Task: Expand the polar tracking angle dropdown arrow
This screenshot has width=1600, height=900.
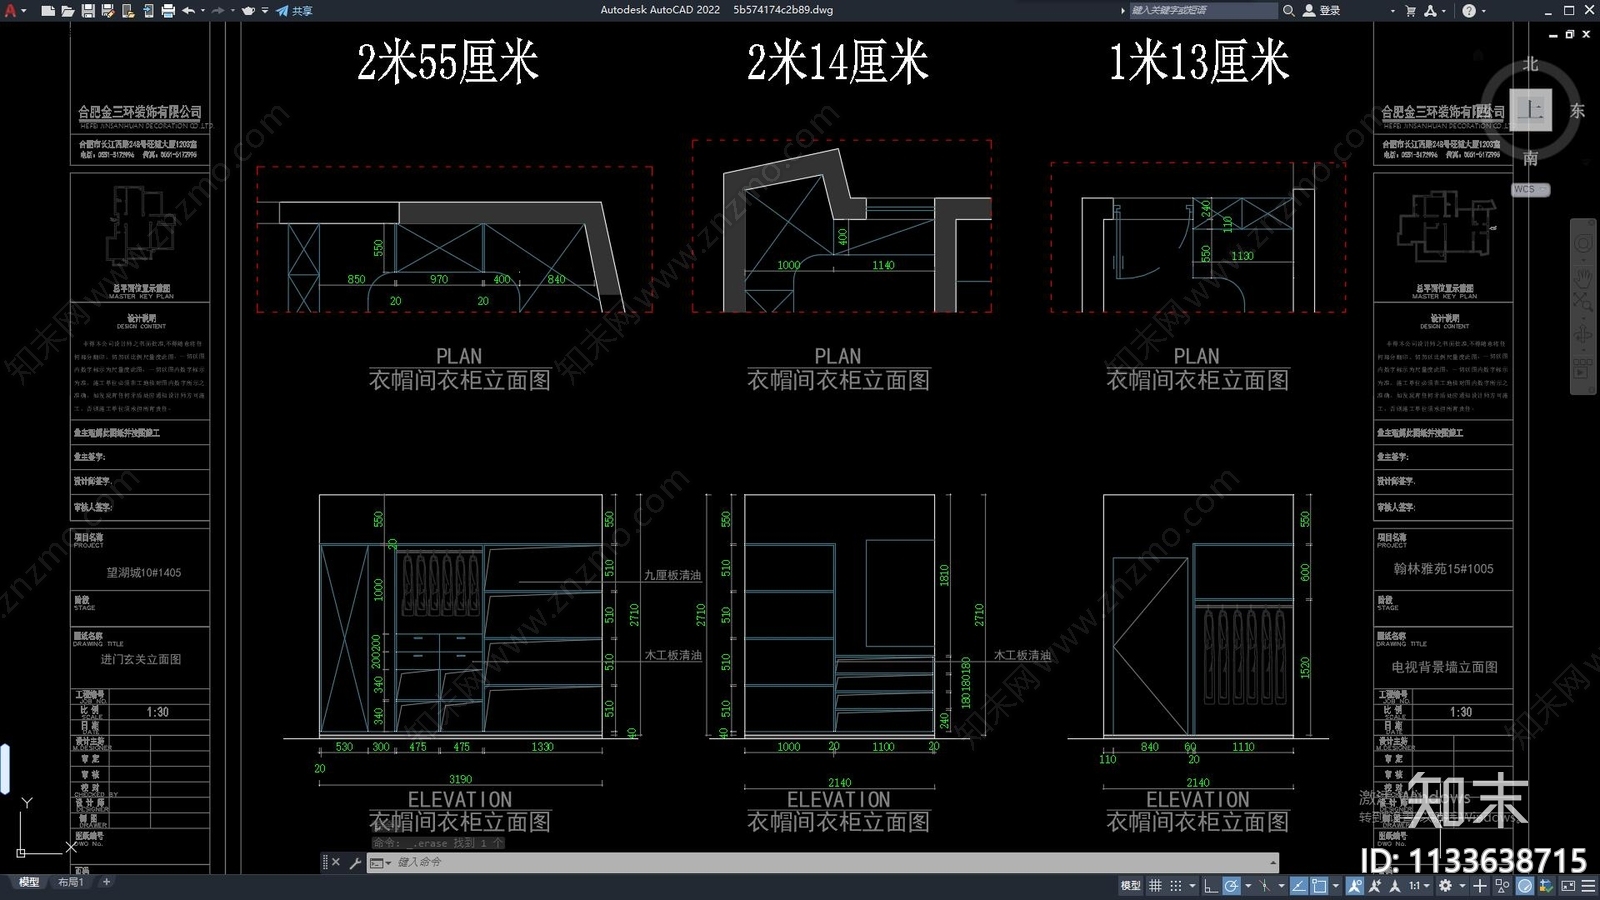Action: click(1248, 886)
